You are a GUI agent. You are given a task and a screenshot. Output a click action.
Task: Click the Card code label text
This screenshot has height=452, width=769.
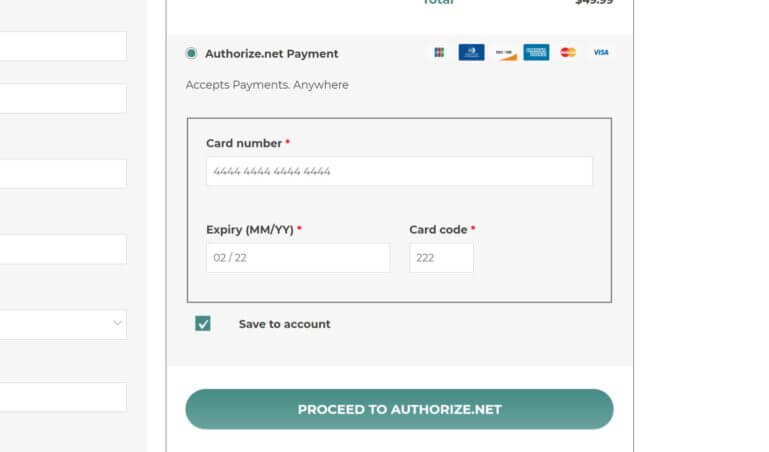(438, 229)
